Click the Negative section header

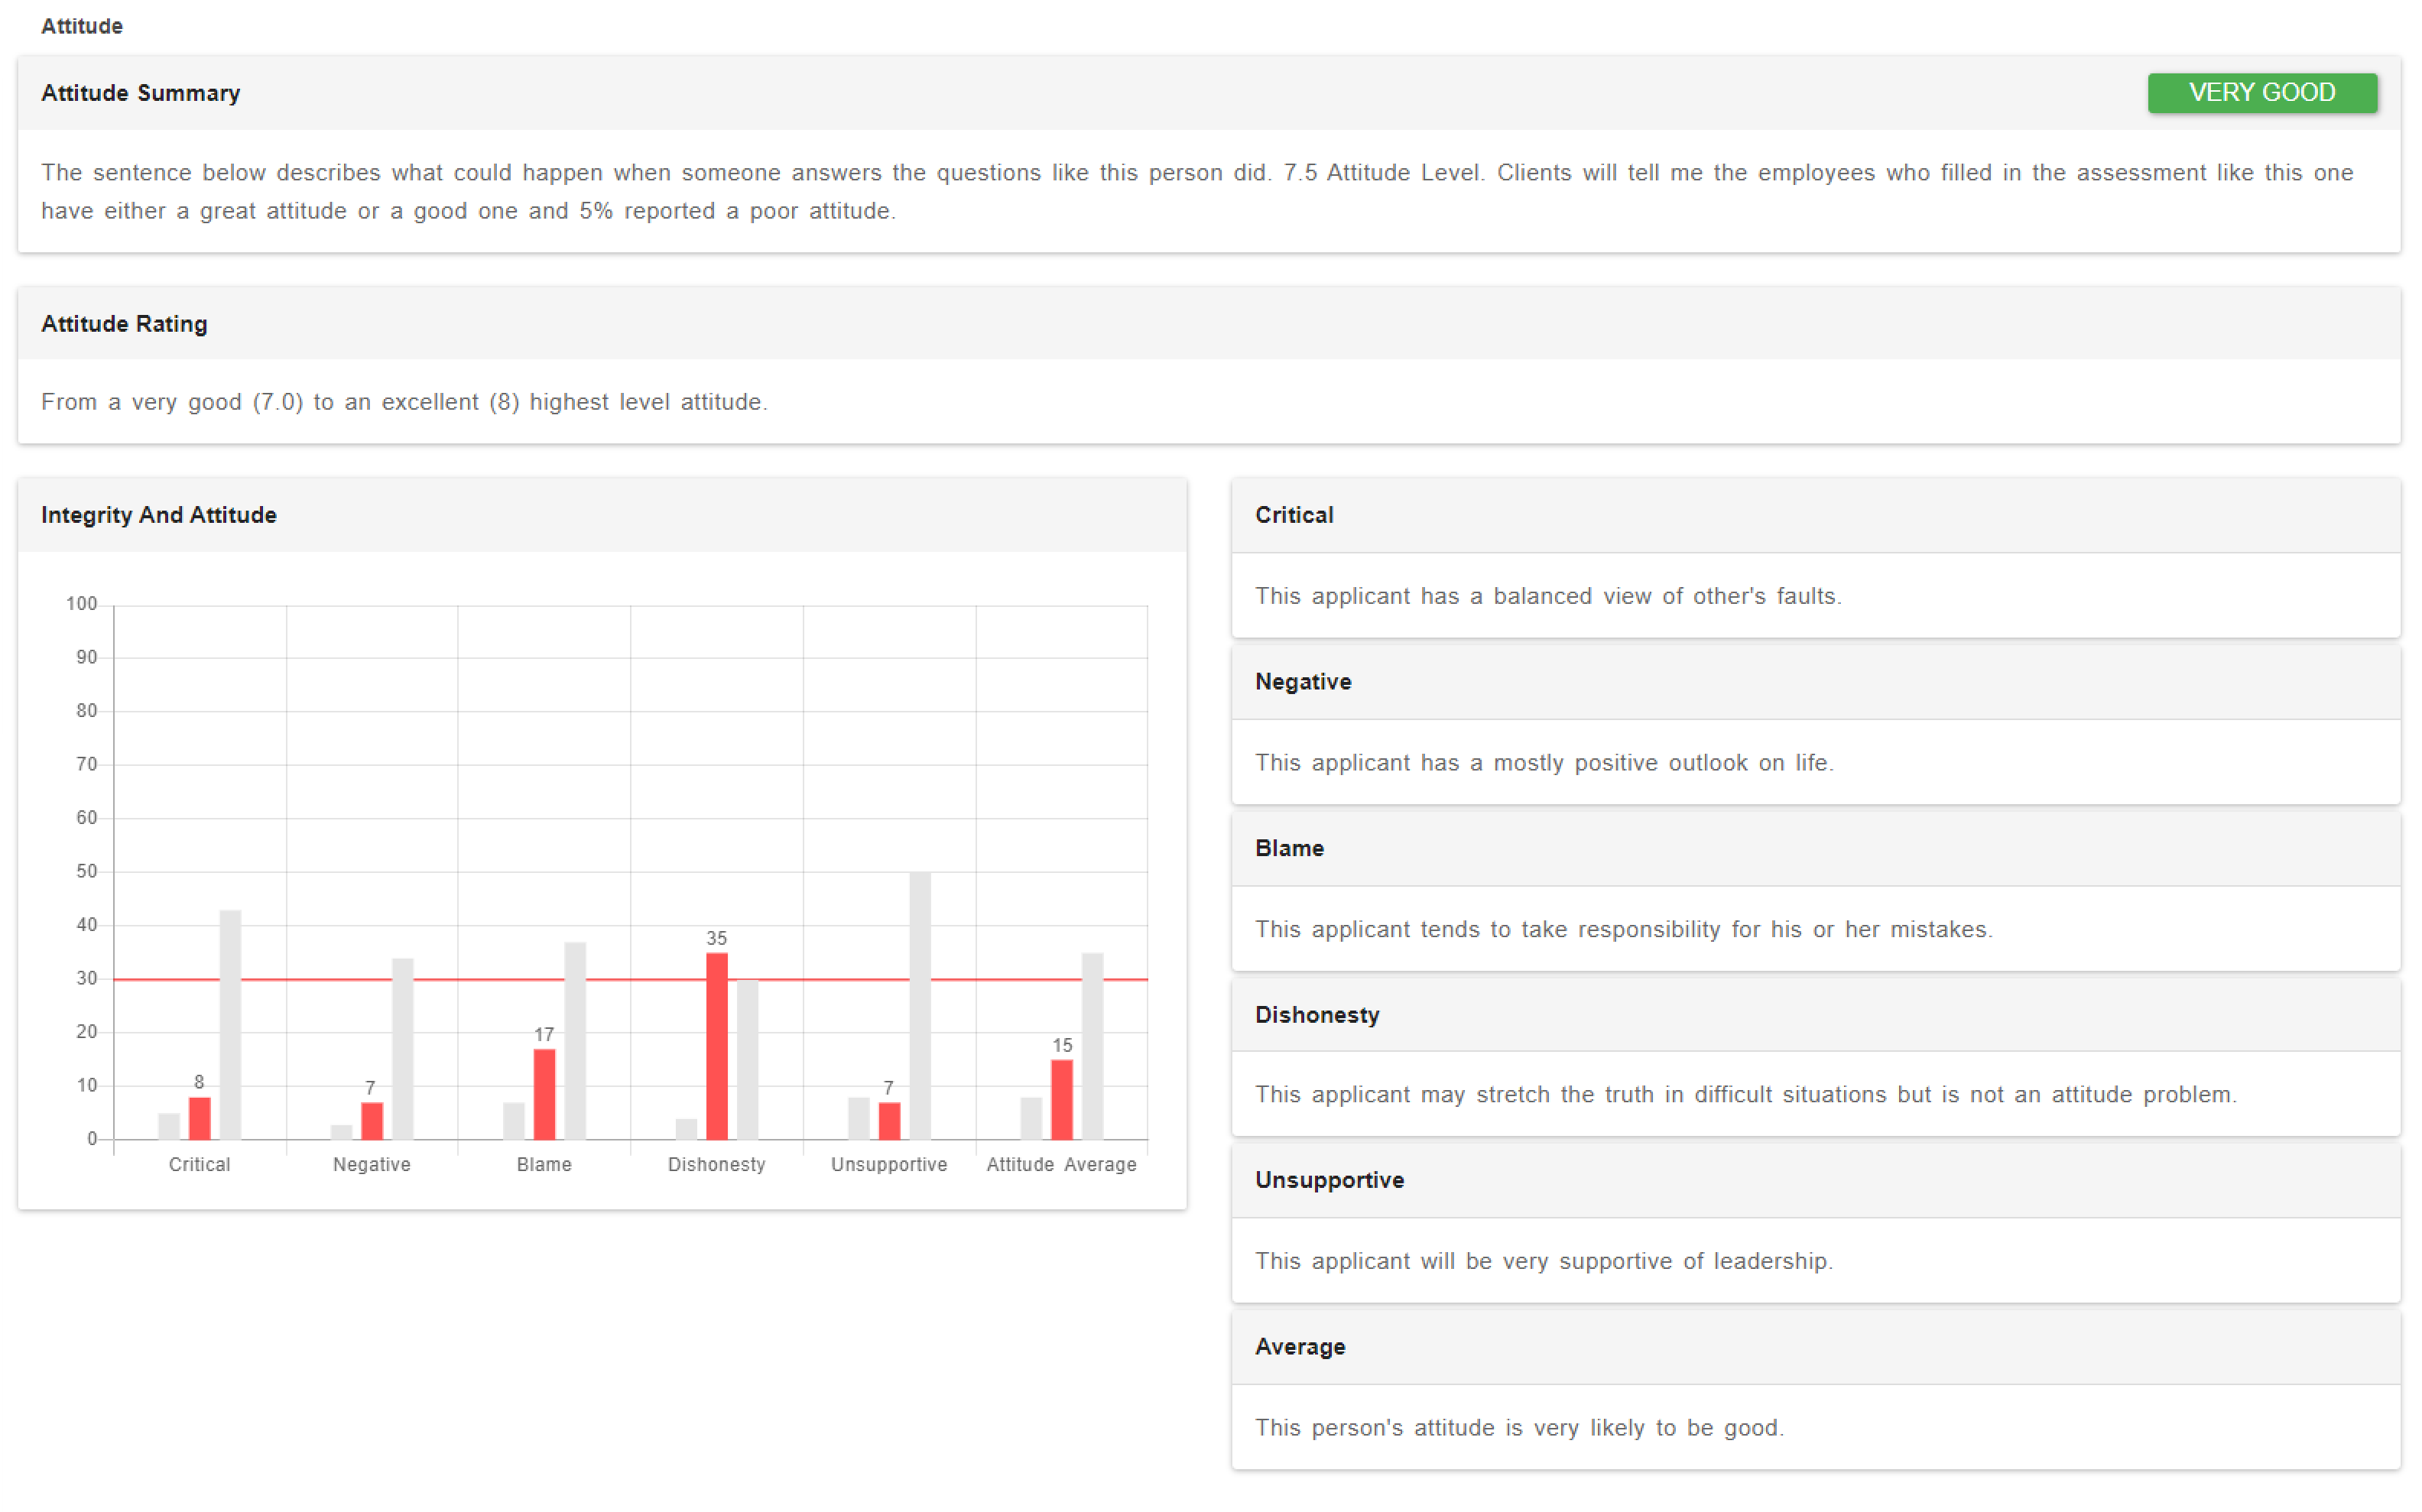1303,682
